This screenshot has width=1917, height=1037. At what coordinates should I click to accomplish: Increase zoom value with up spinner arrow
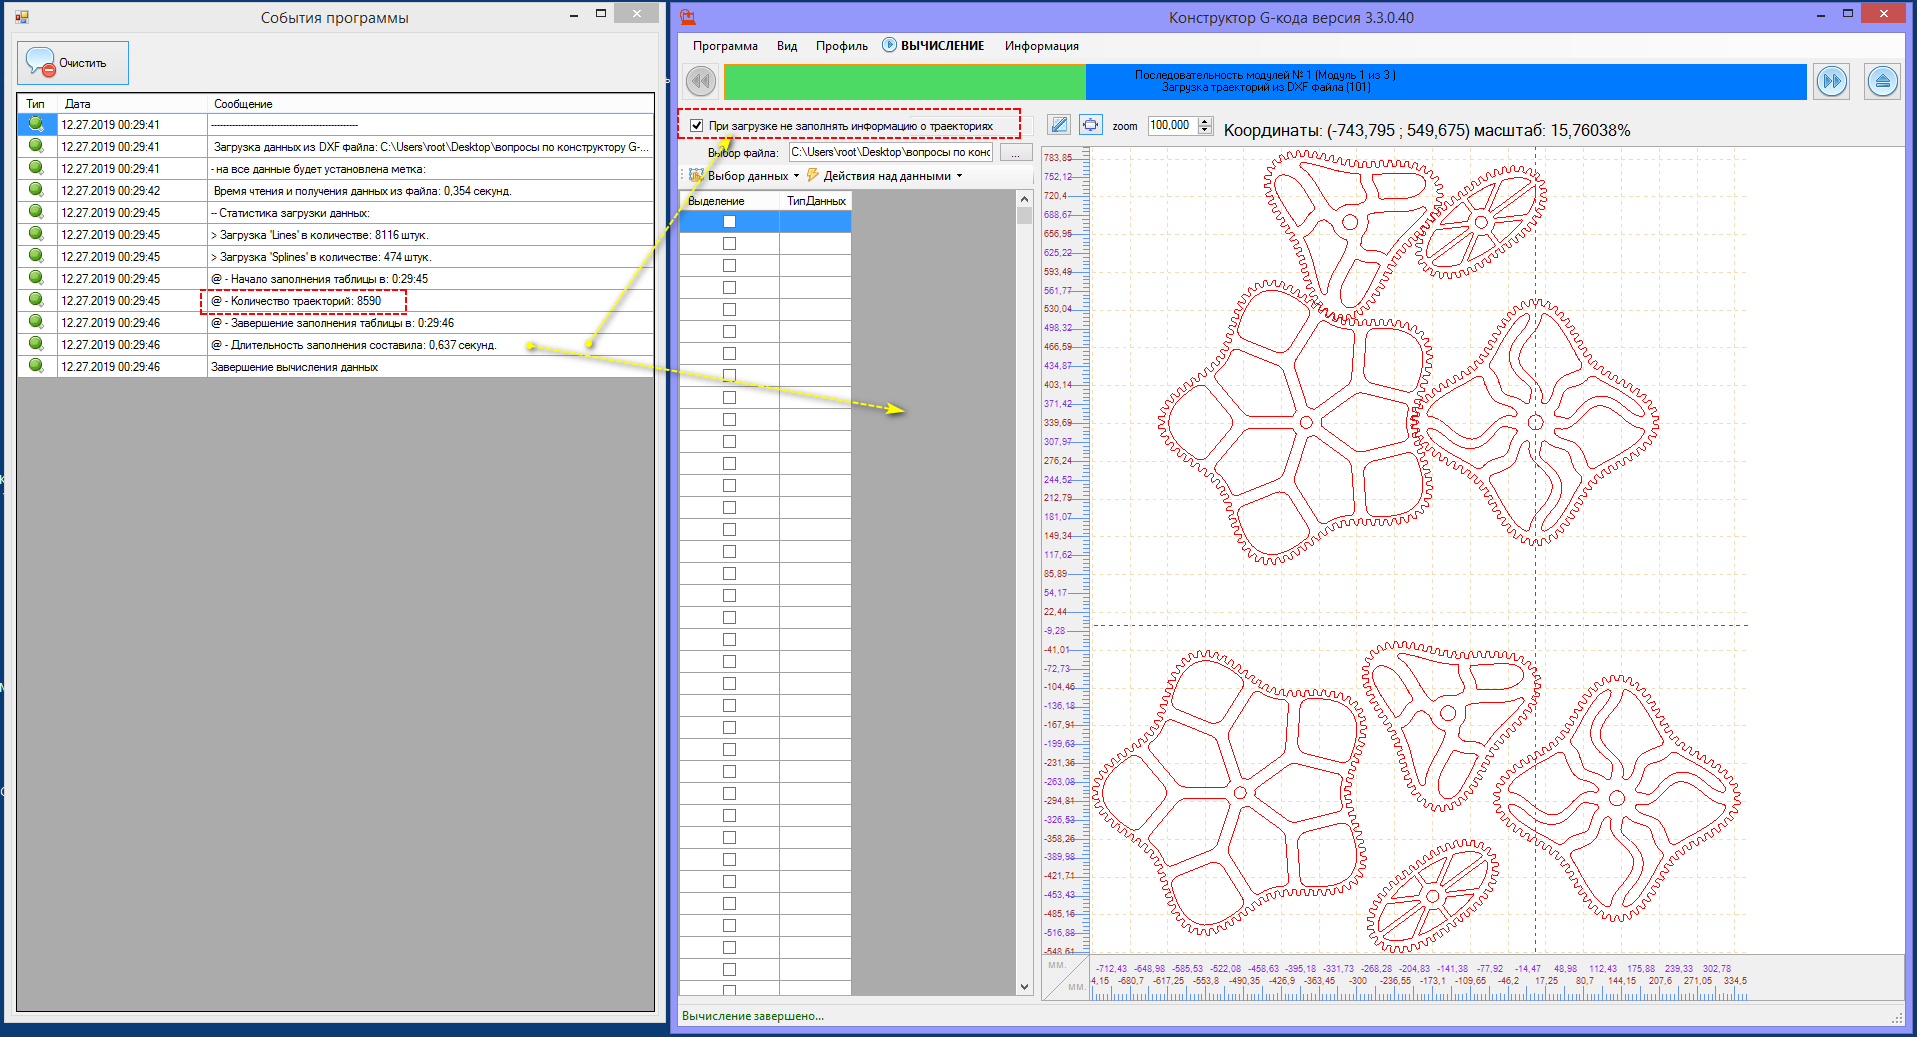click(1205, 121)
